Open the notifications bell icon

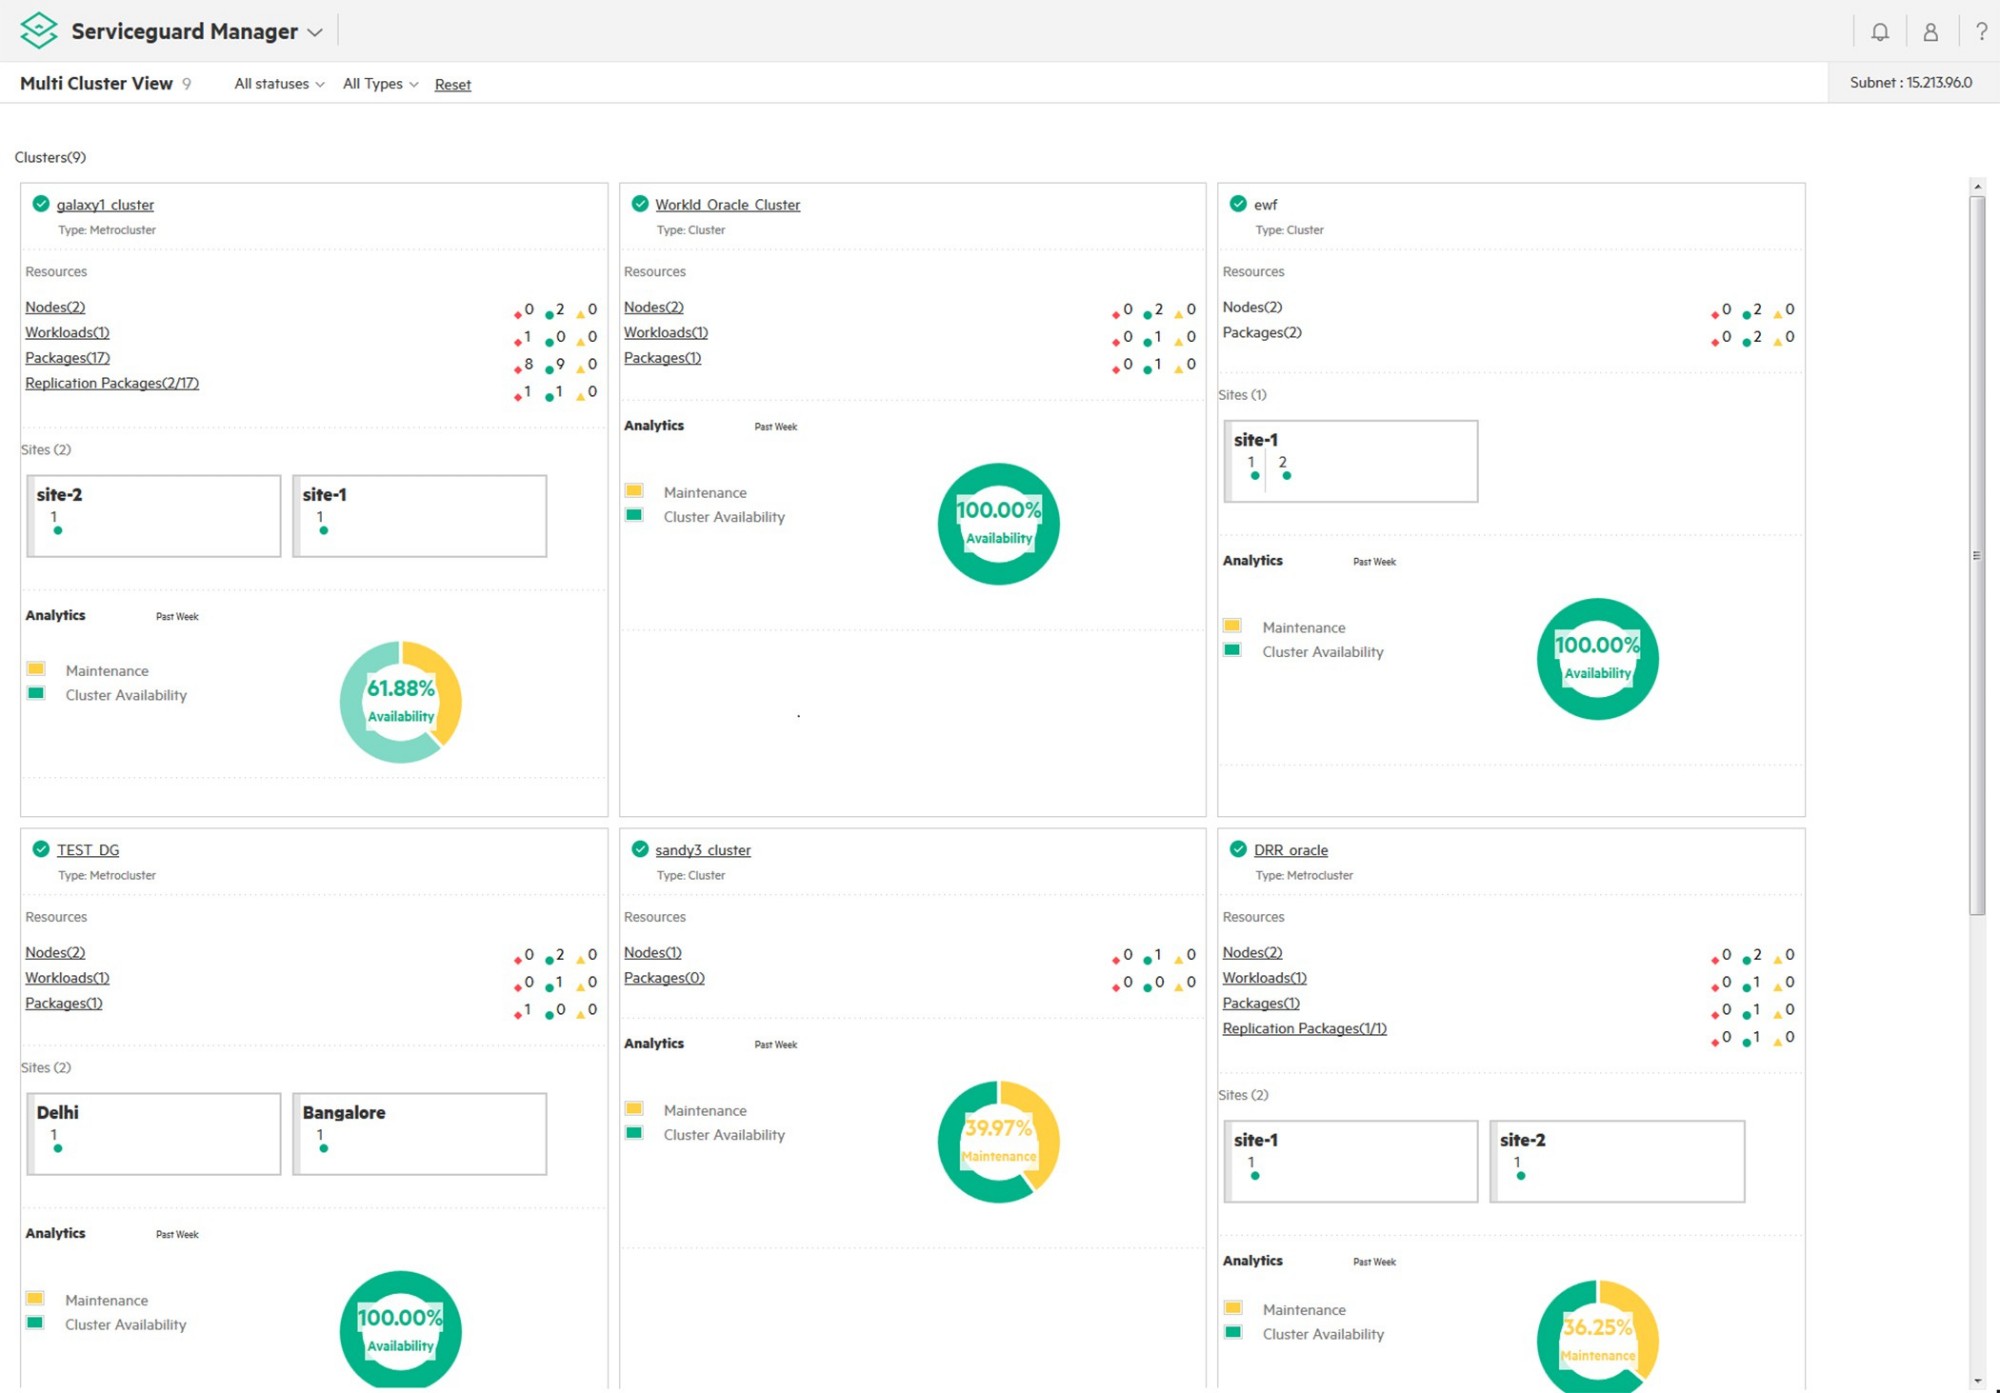point(1881,31)
